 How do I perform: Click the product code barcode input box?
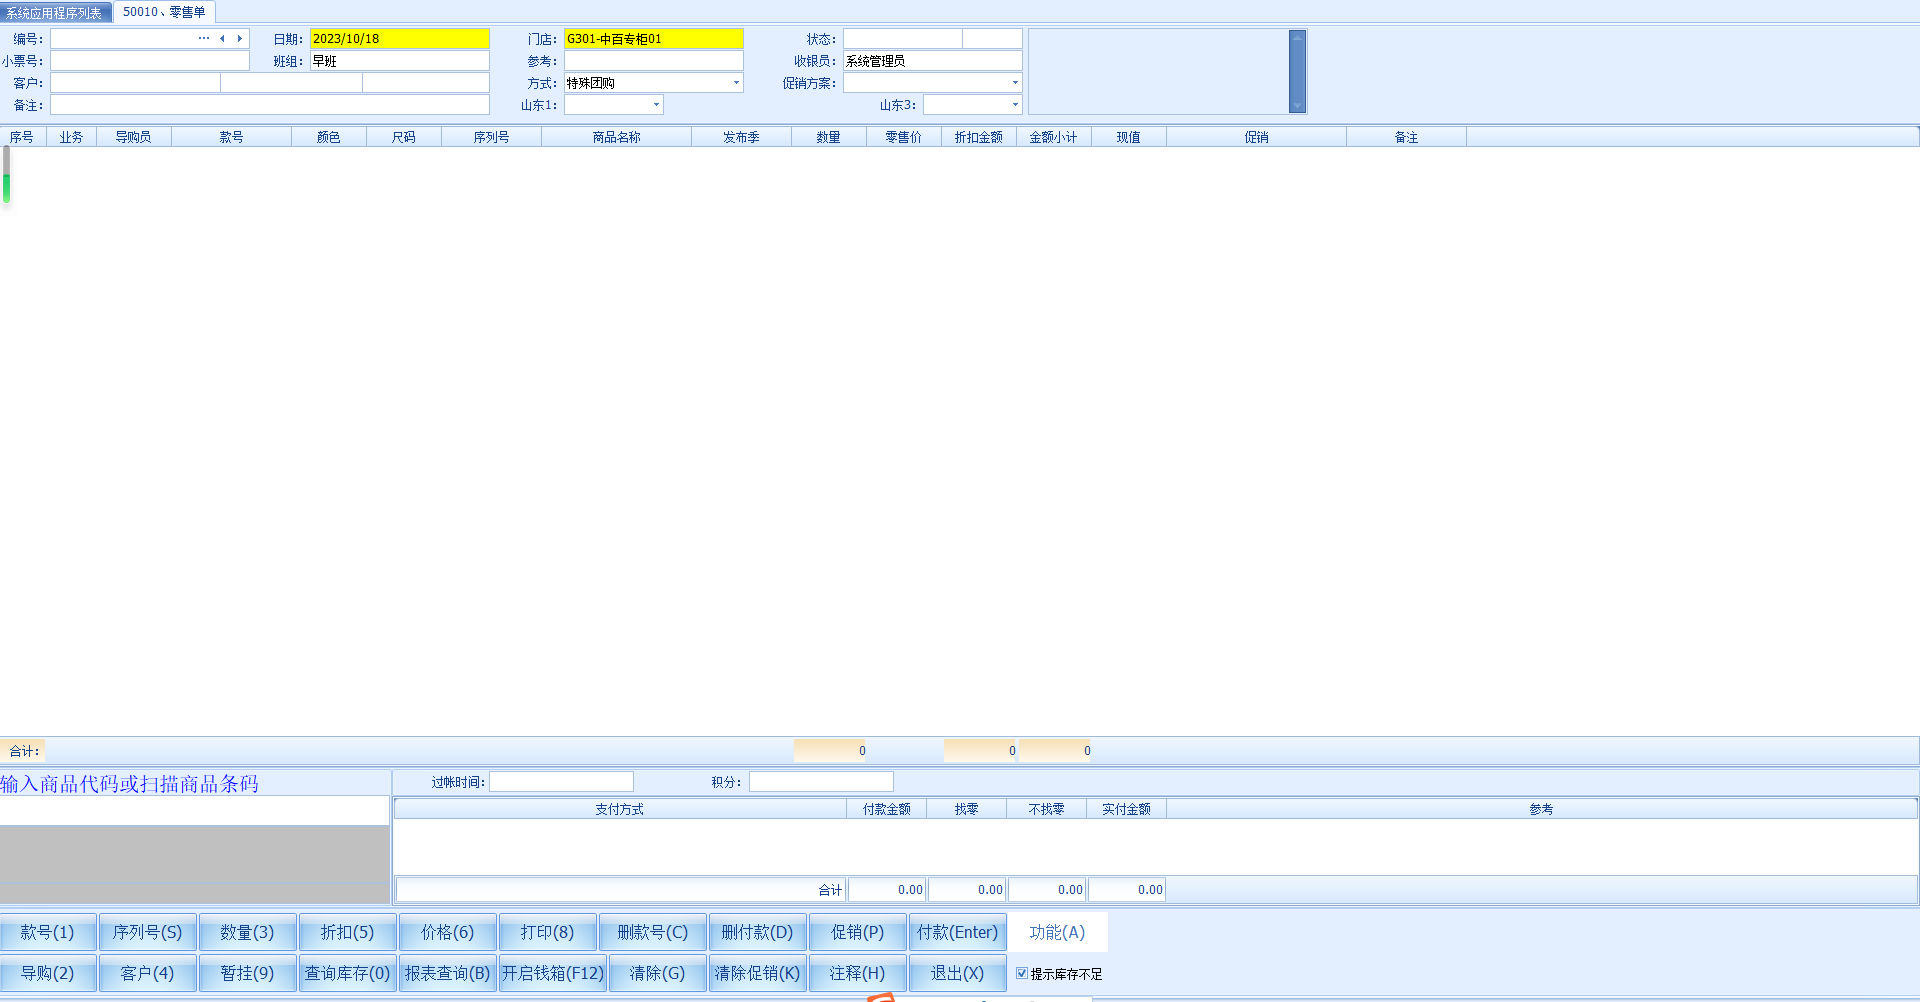(195, 810)
